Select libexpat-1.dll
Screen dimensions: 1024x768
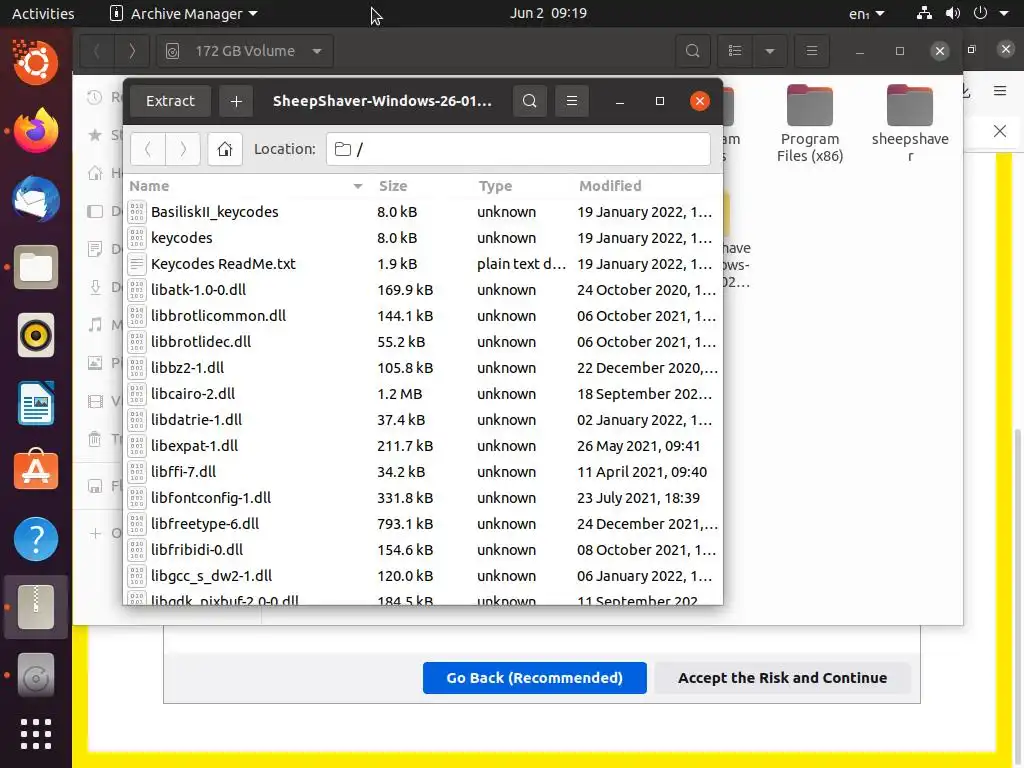[423, 446]
